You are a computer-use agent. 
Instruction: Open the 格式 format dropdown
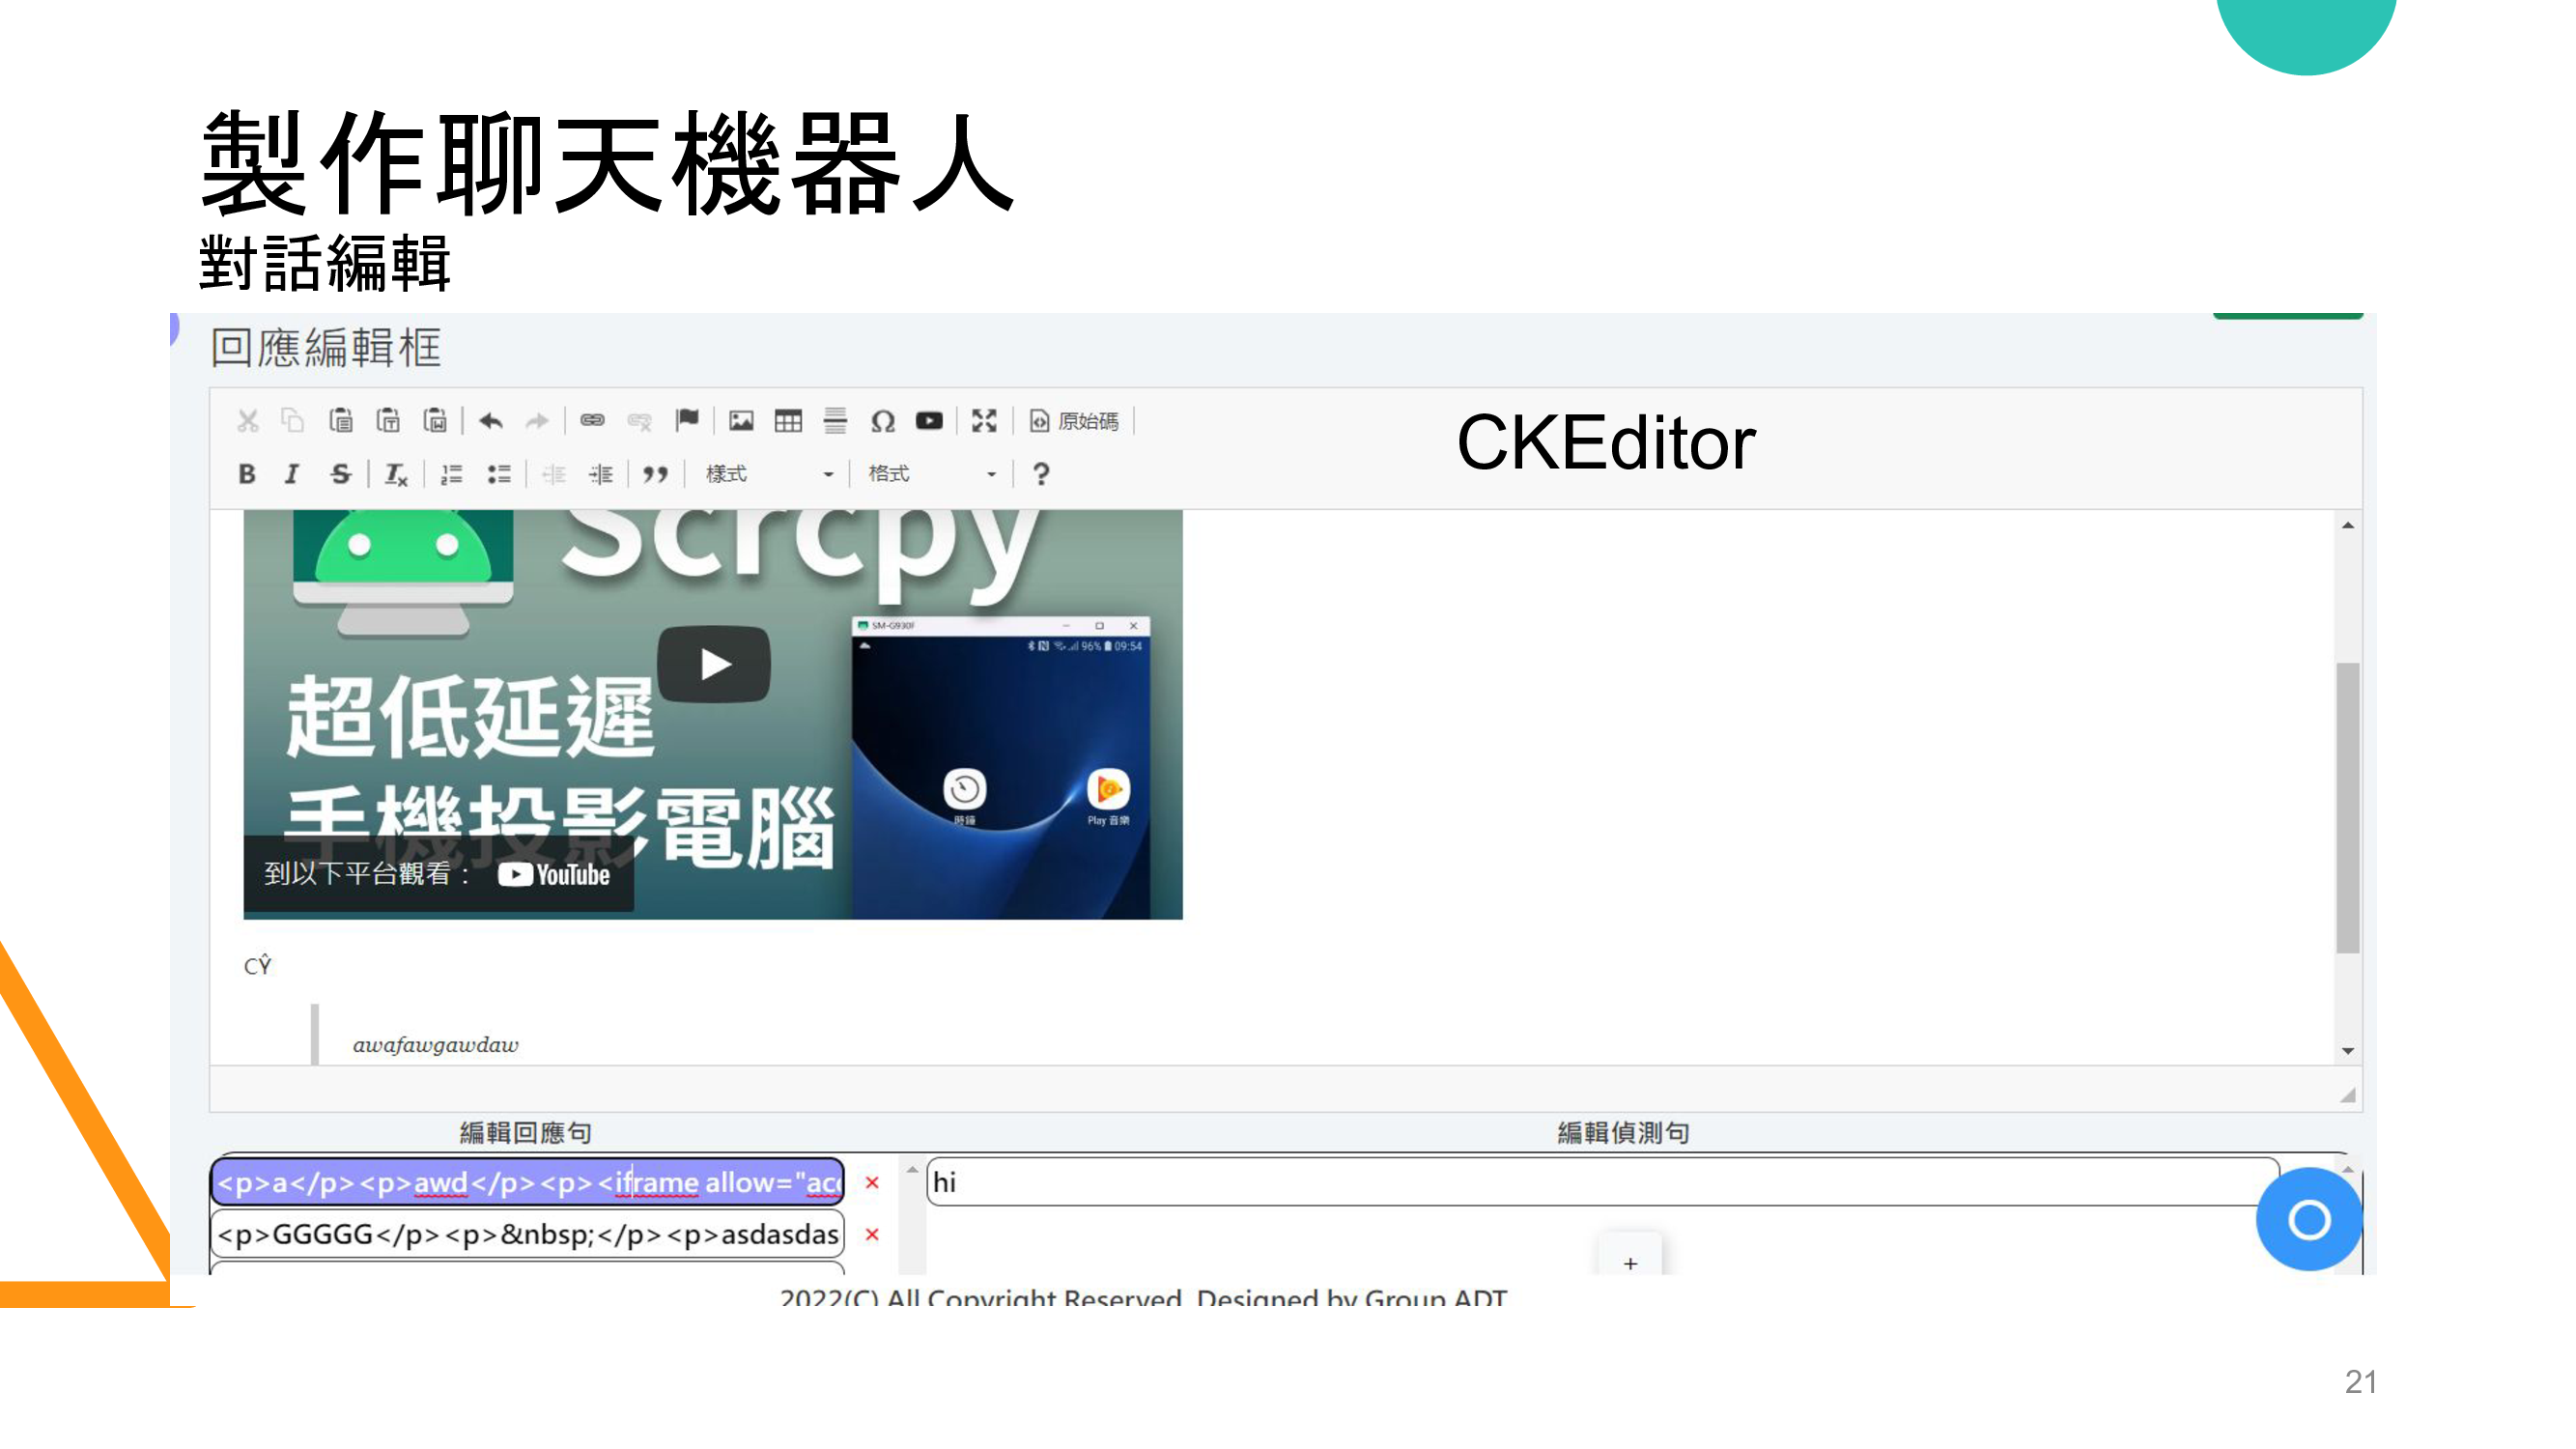[931, 474]
